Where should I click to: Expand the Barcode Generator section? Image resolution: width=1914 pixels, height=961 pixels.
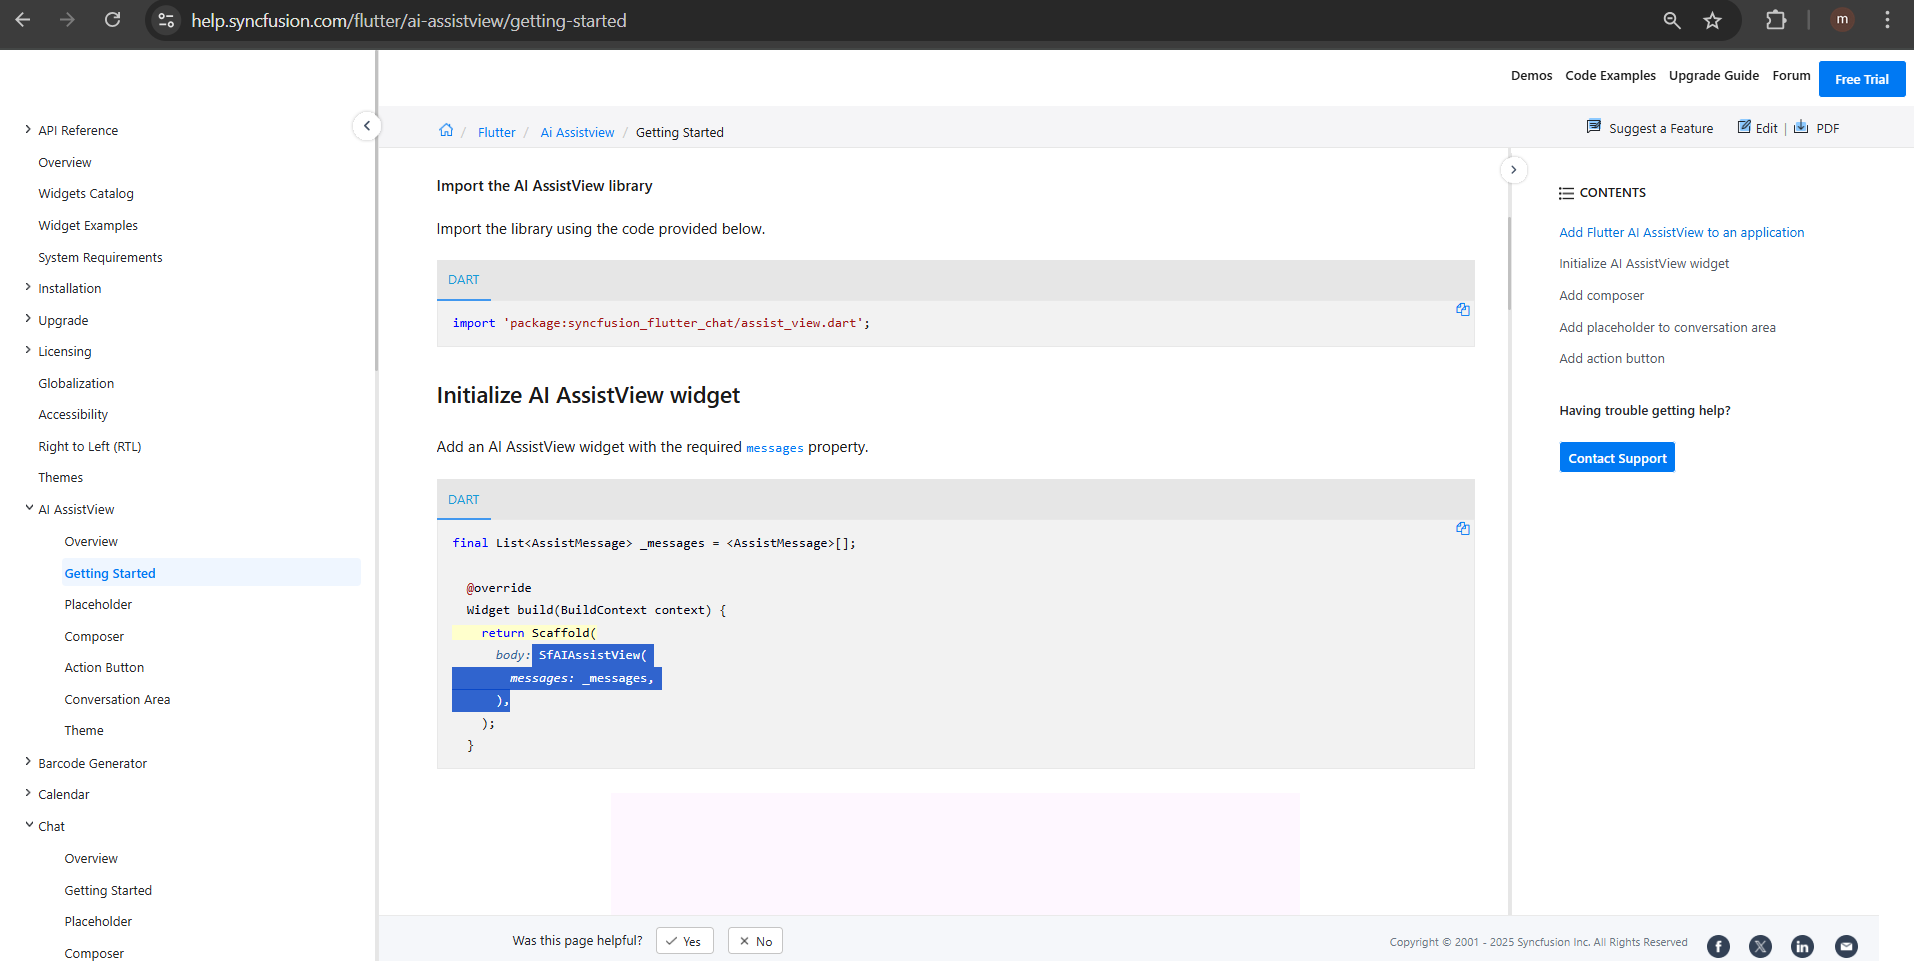click(28, 763)
